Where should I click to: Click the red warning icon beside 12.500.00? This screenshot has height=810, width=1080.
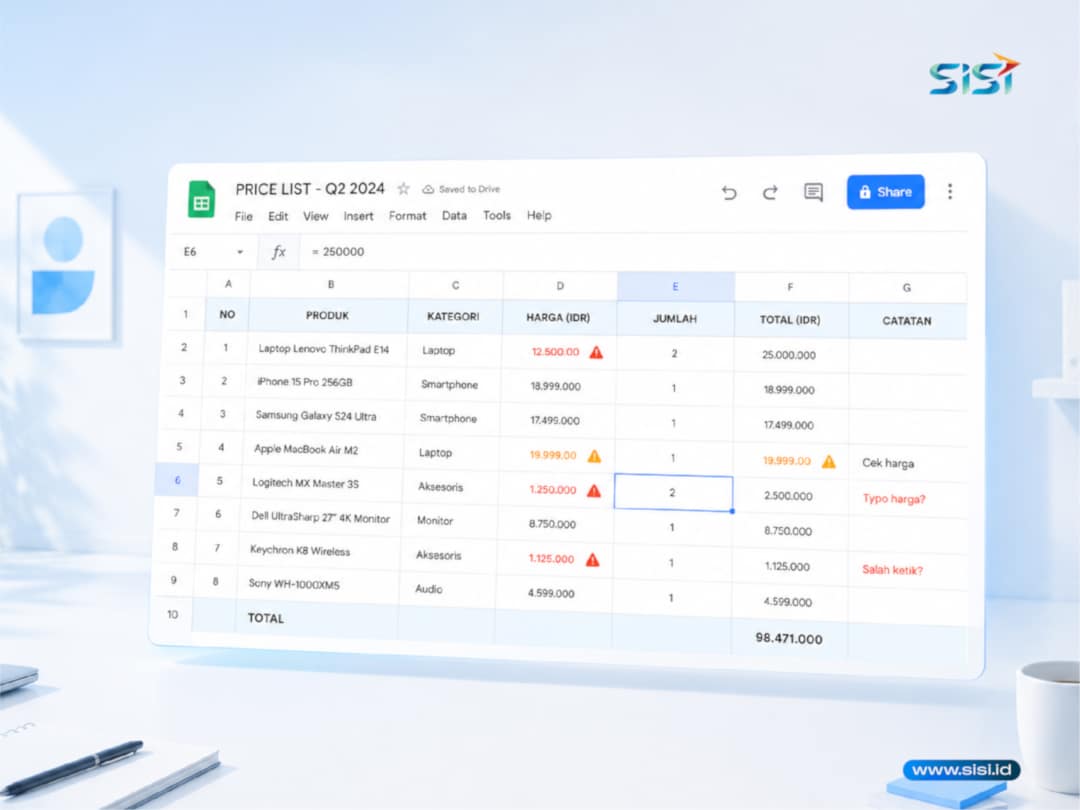[596, 352]
